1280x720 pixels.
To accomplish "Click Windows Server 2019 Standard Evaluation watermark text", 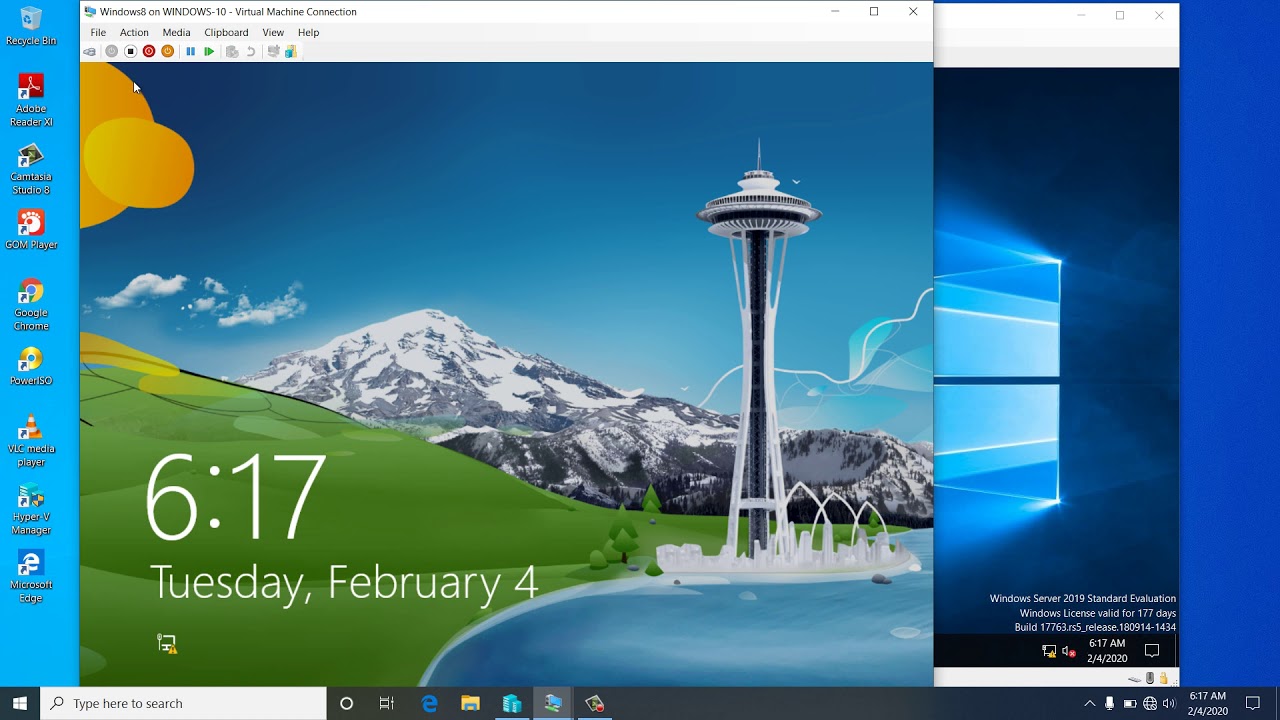I will (1083, 598).
